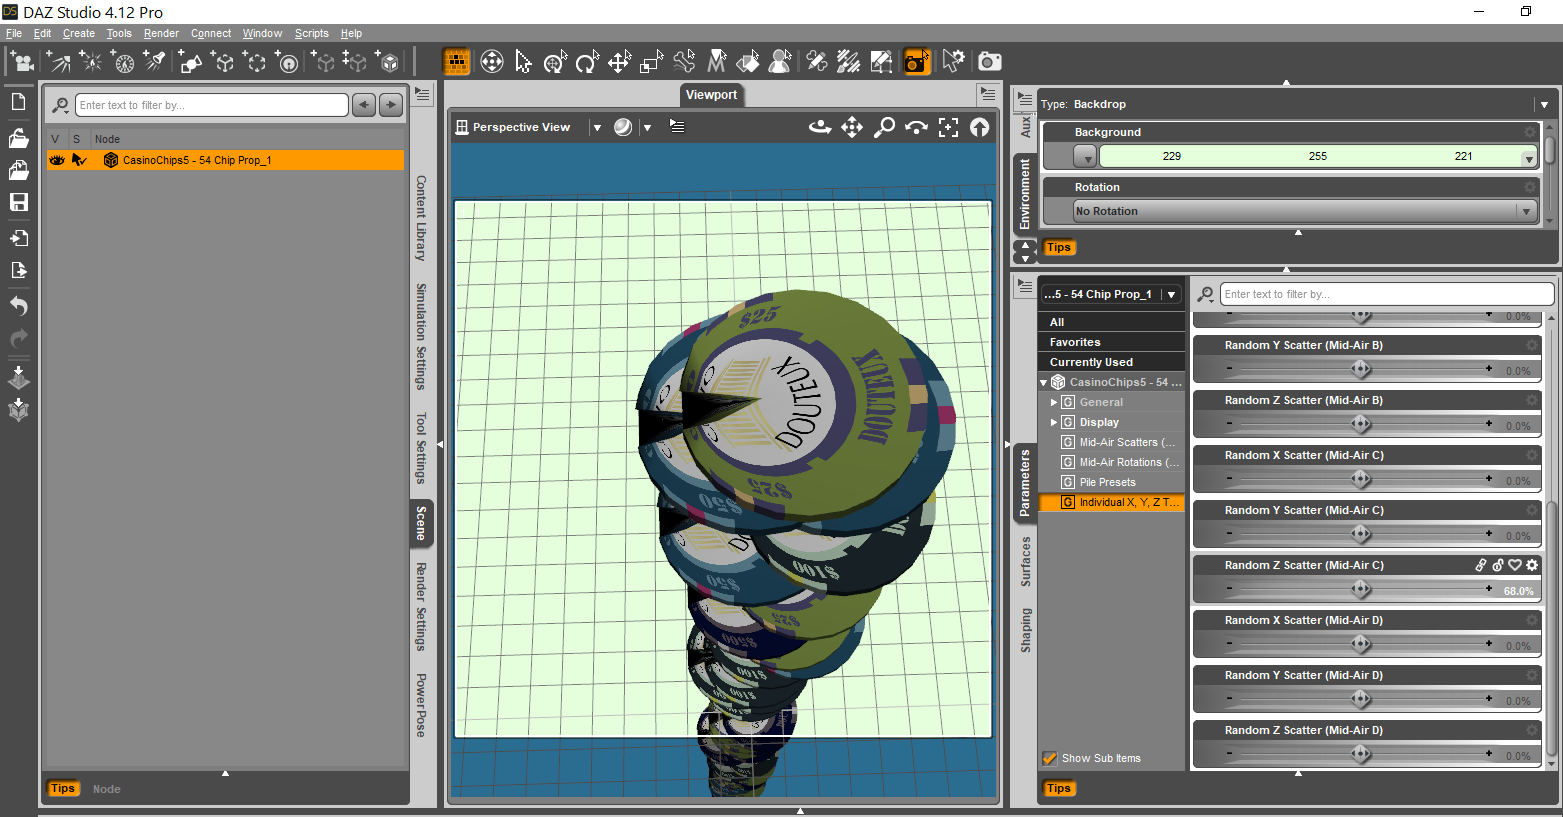Switch to the Surfaces tab
The height and width of the screenshot is (817, 1563).
pos(1025,561)
